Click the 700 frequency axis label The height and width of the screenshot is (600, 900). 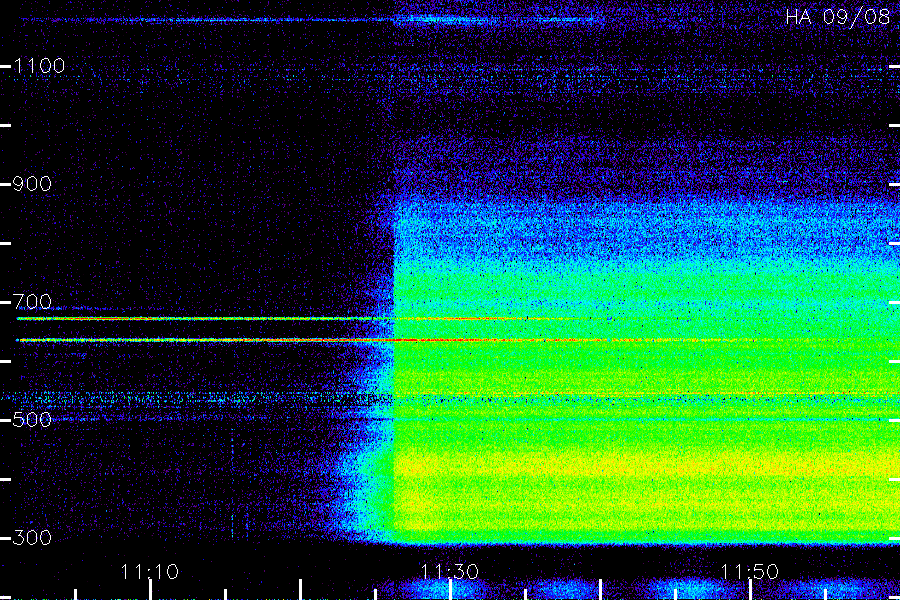[32, 302]
